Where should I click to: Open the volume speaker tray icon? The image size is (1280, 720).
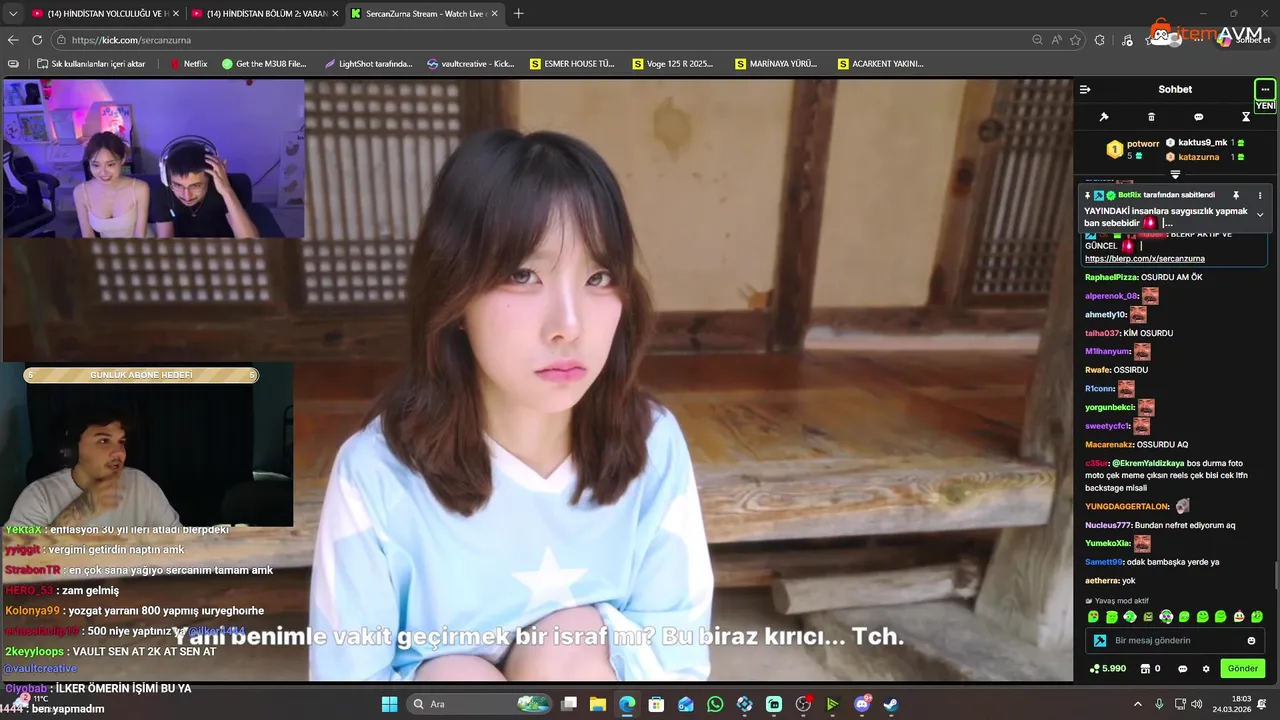1197,704
